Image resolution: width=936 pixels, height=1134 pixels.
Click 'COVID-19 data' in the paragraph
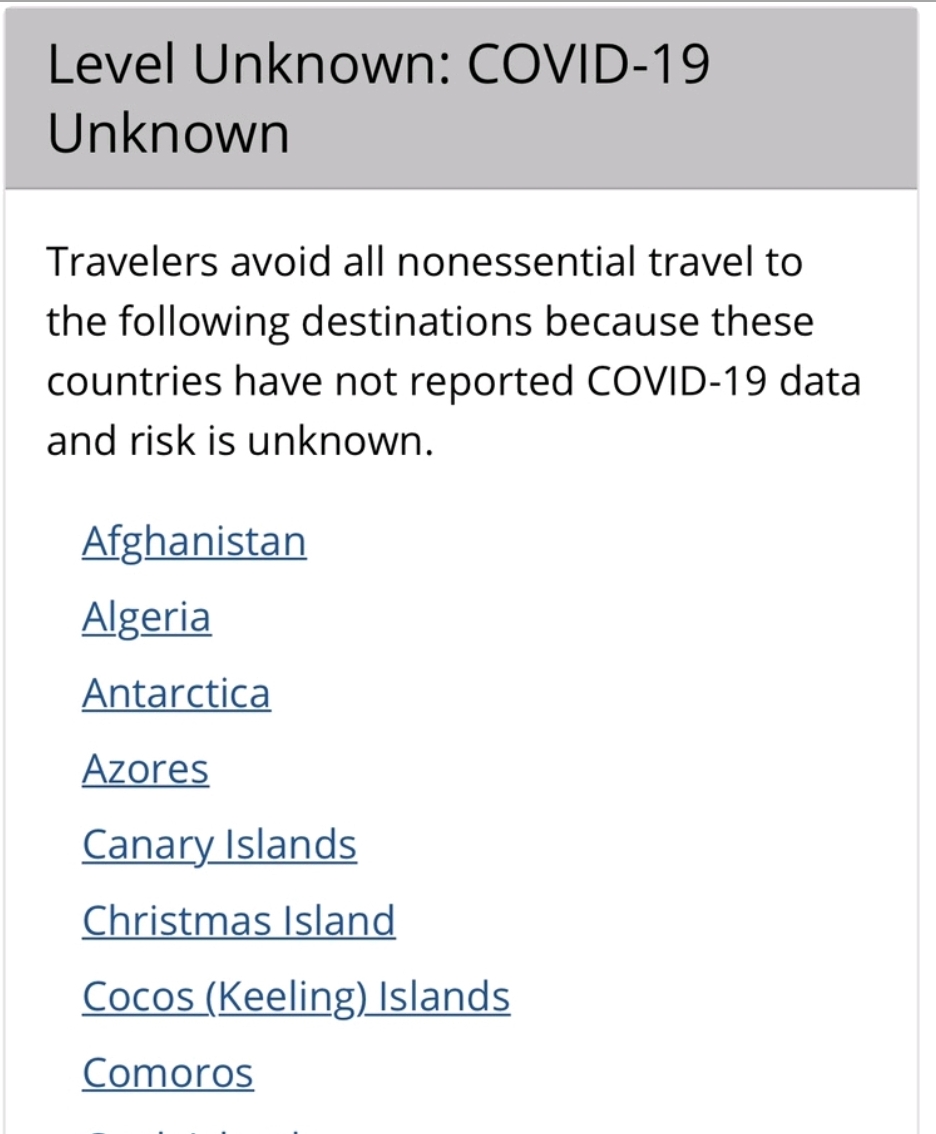723,381
